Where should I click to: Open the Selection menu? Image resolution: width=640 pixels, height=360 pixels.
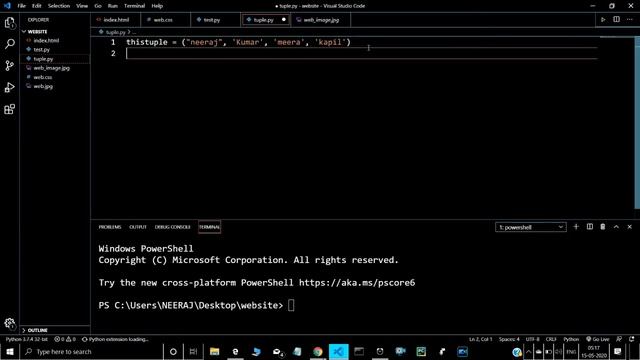point(59,6)
